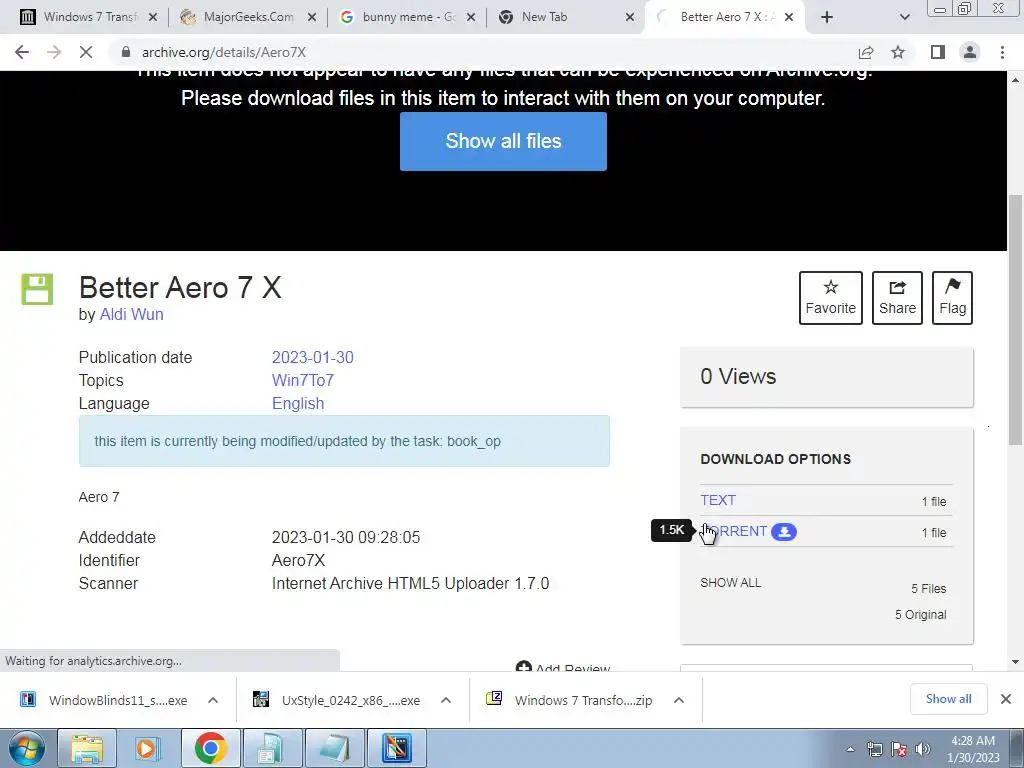Click the Chrome taskbar icon
Image resolution: width=1024 pixels, height=768 pixels.
[210, 748]
